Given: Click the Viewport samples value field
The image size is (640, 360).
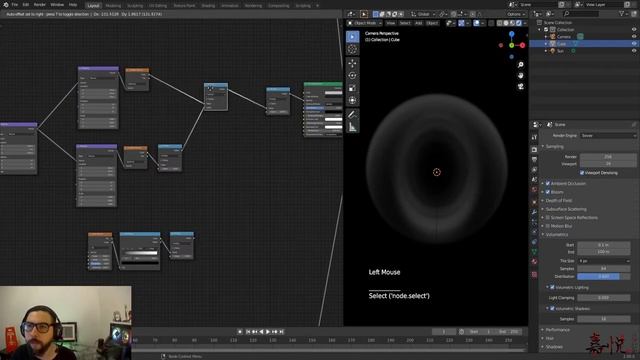Looking at the screenshot, I should [x=608, y=164].
